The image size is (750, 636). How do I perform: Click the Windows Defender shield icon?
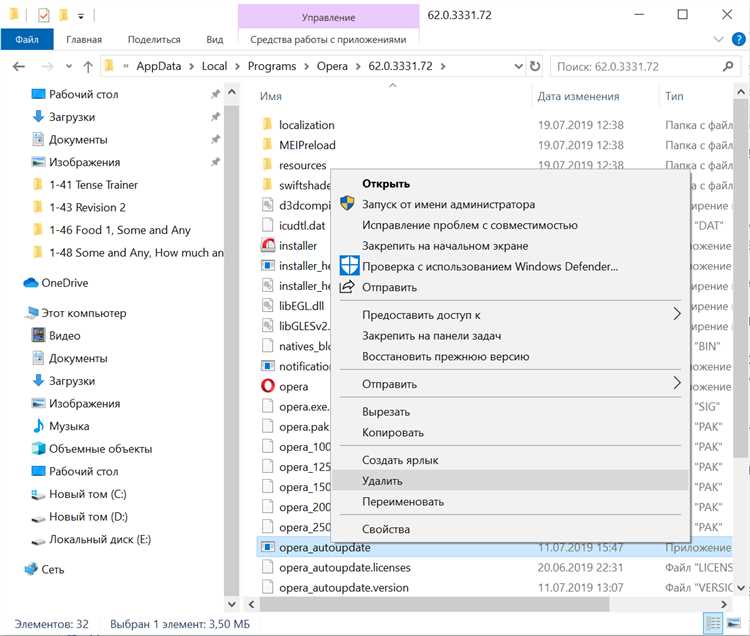point(349,265)
